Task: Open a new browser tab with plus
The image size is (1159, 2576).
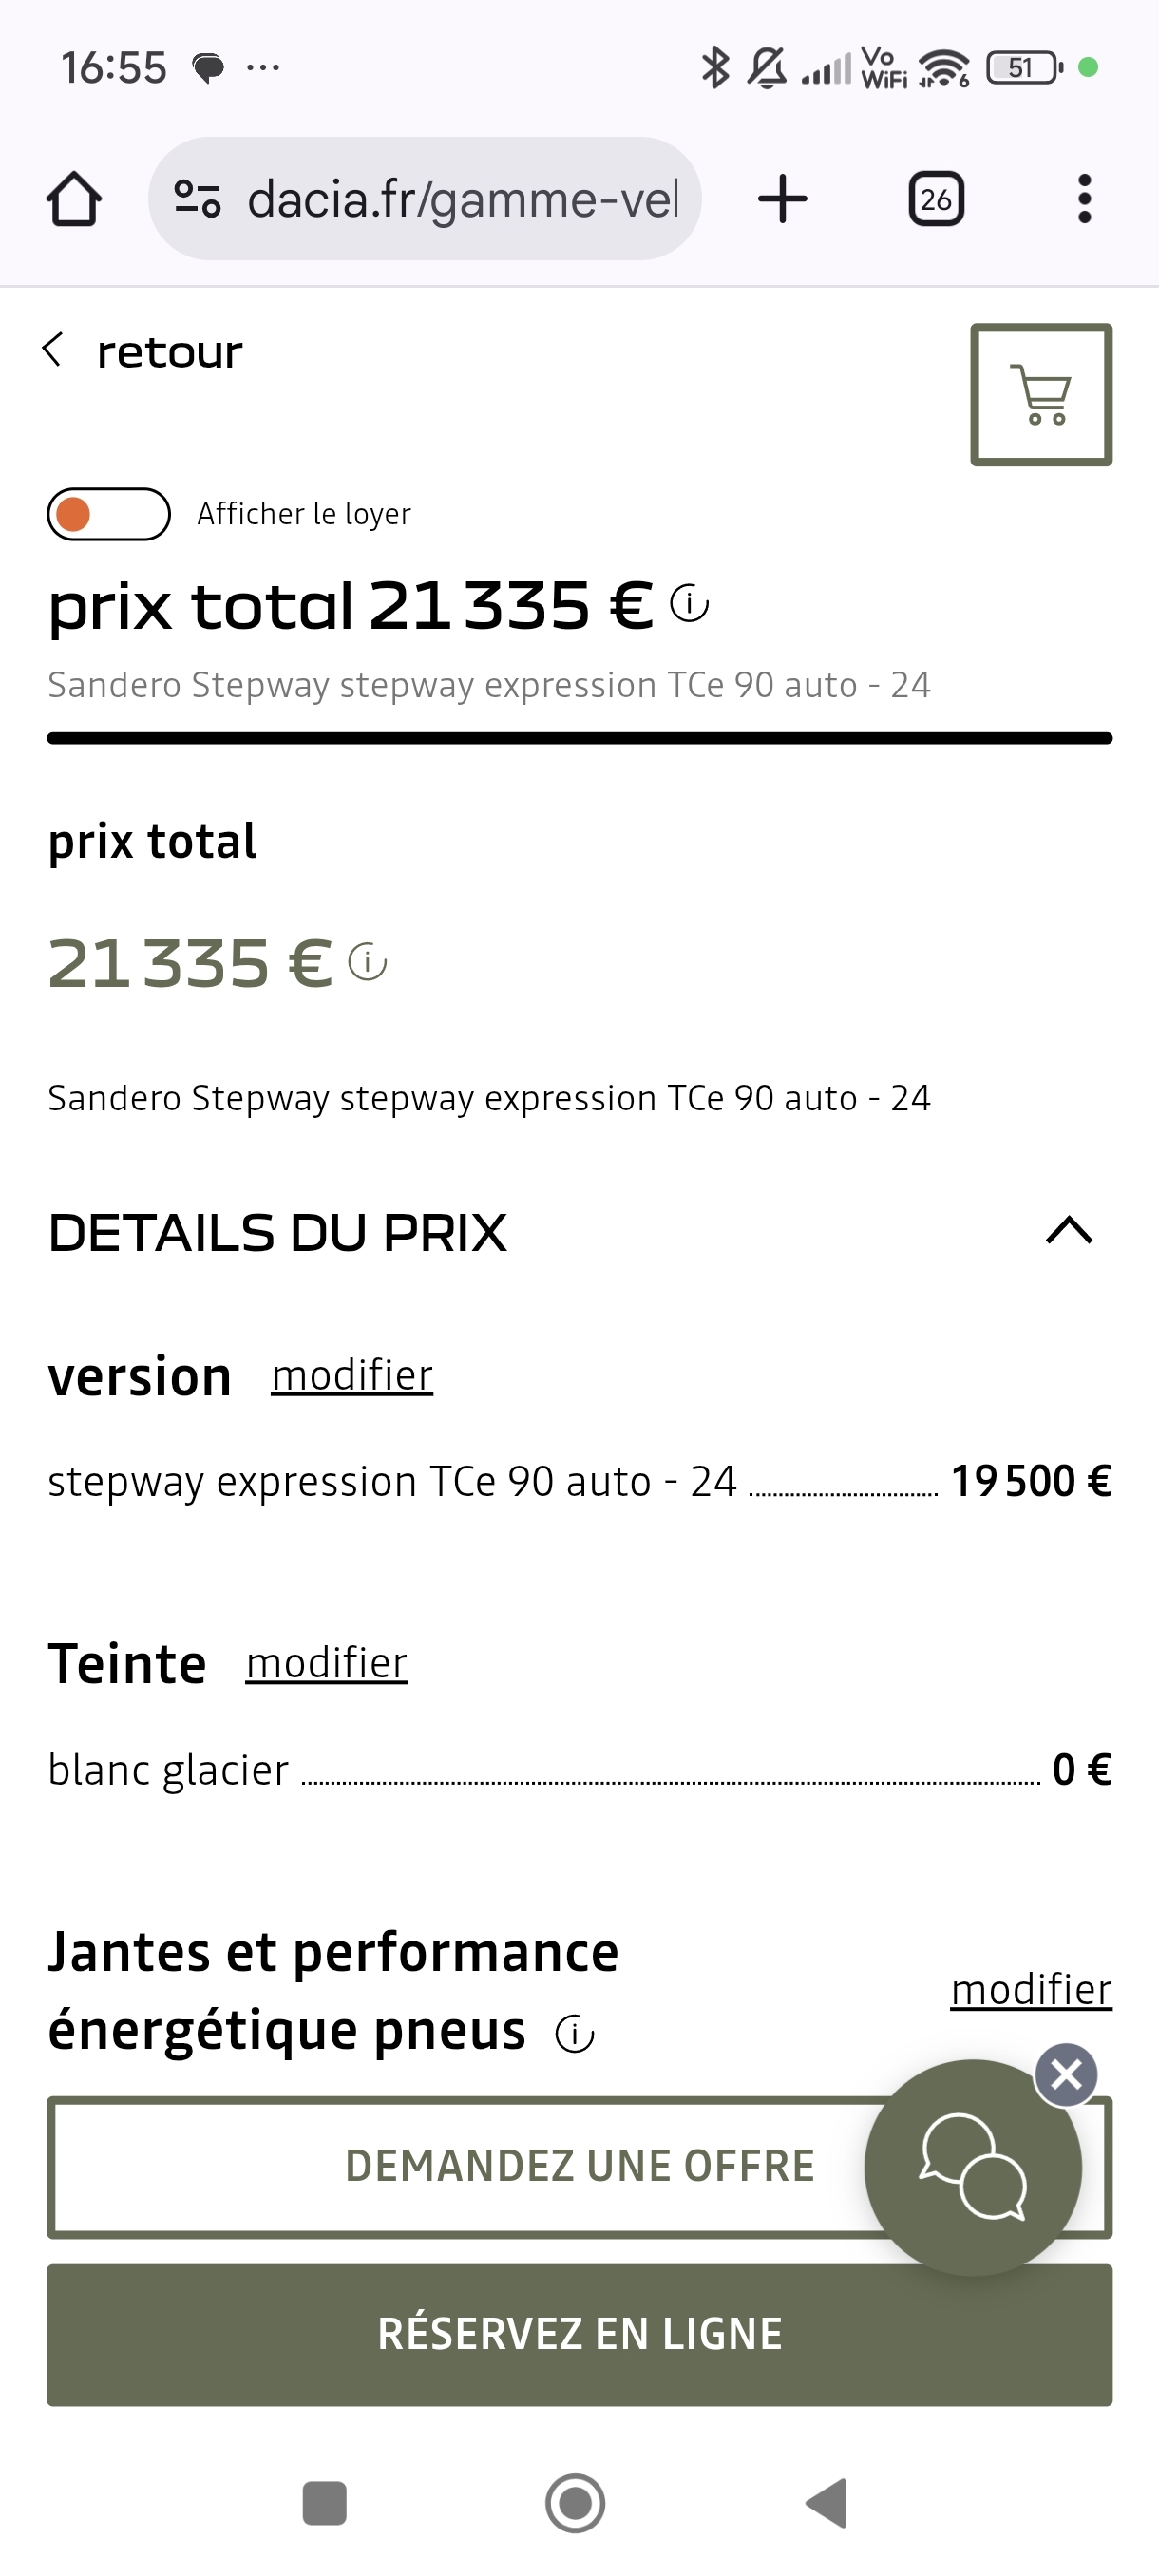Action: 782,199
